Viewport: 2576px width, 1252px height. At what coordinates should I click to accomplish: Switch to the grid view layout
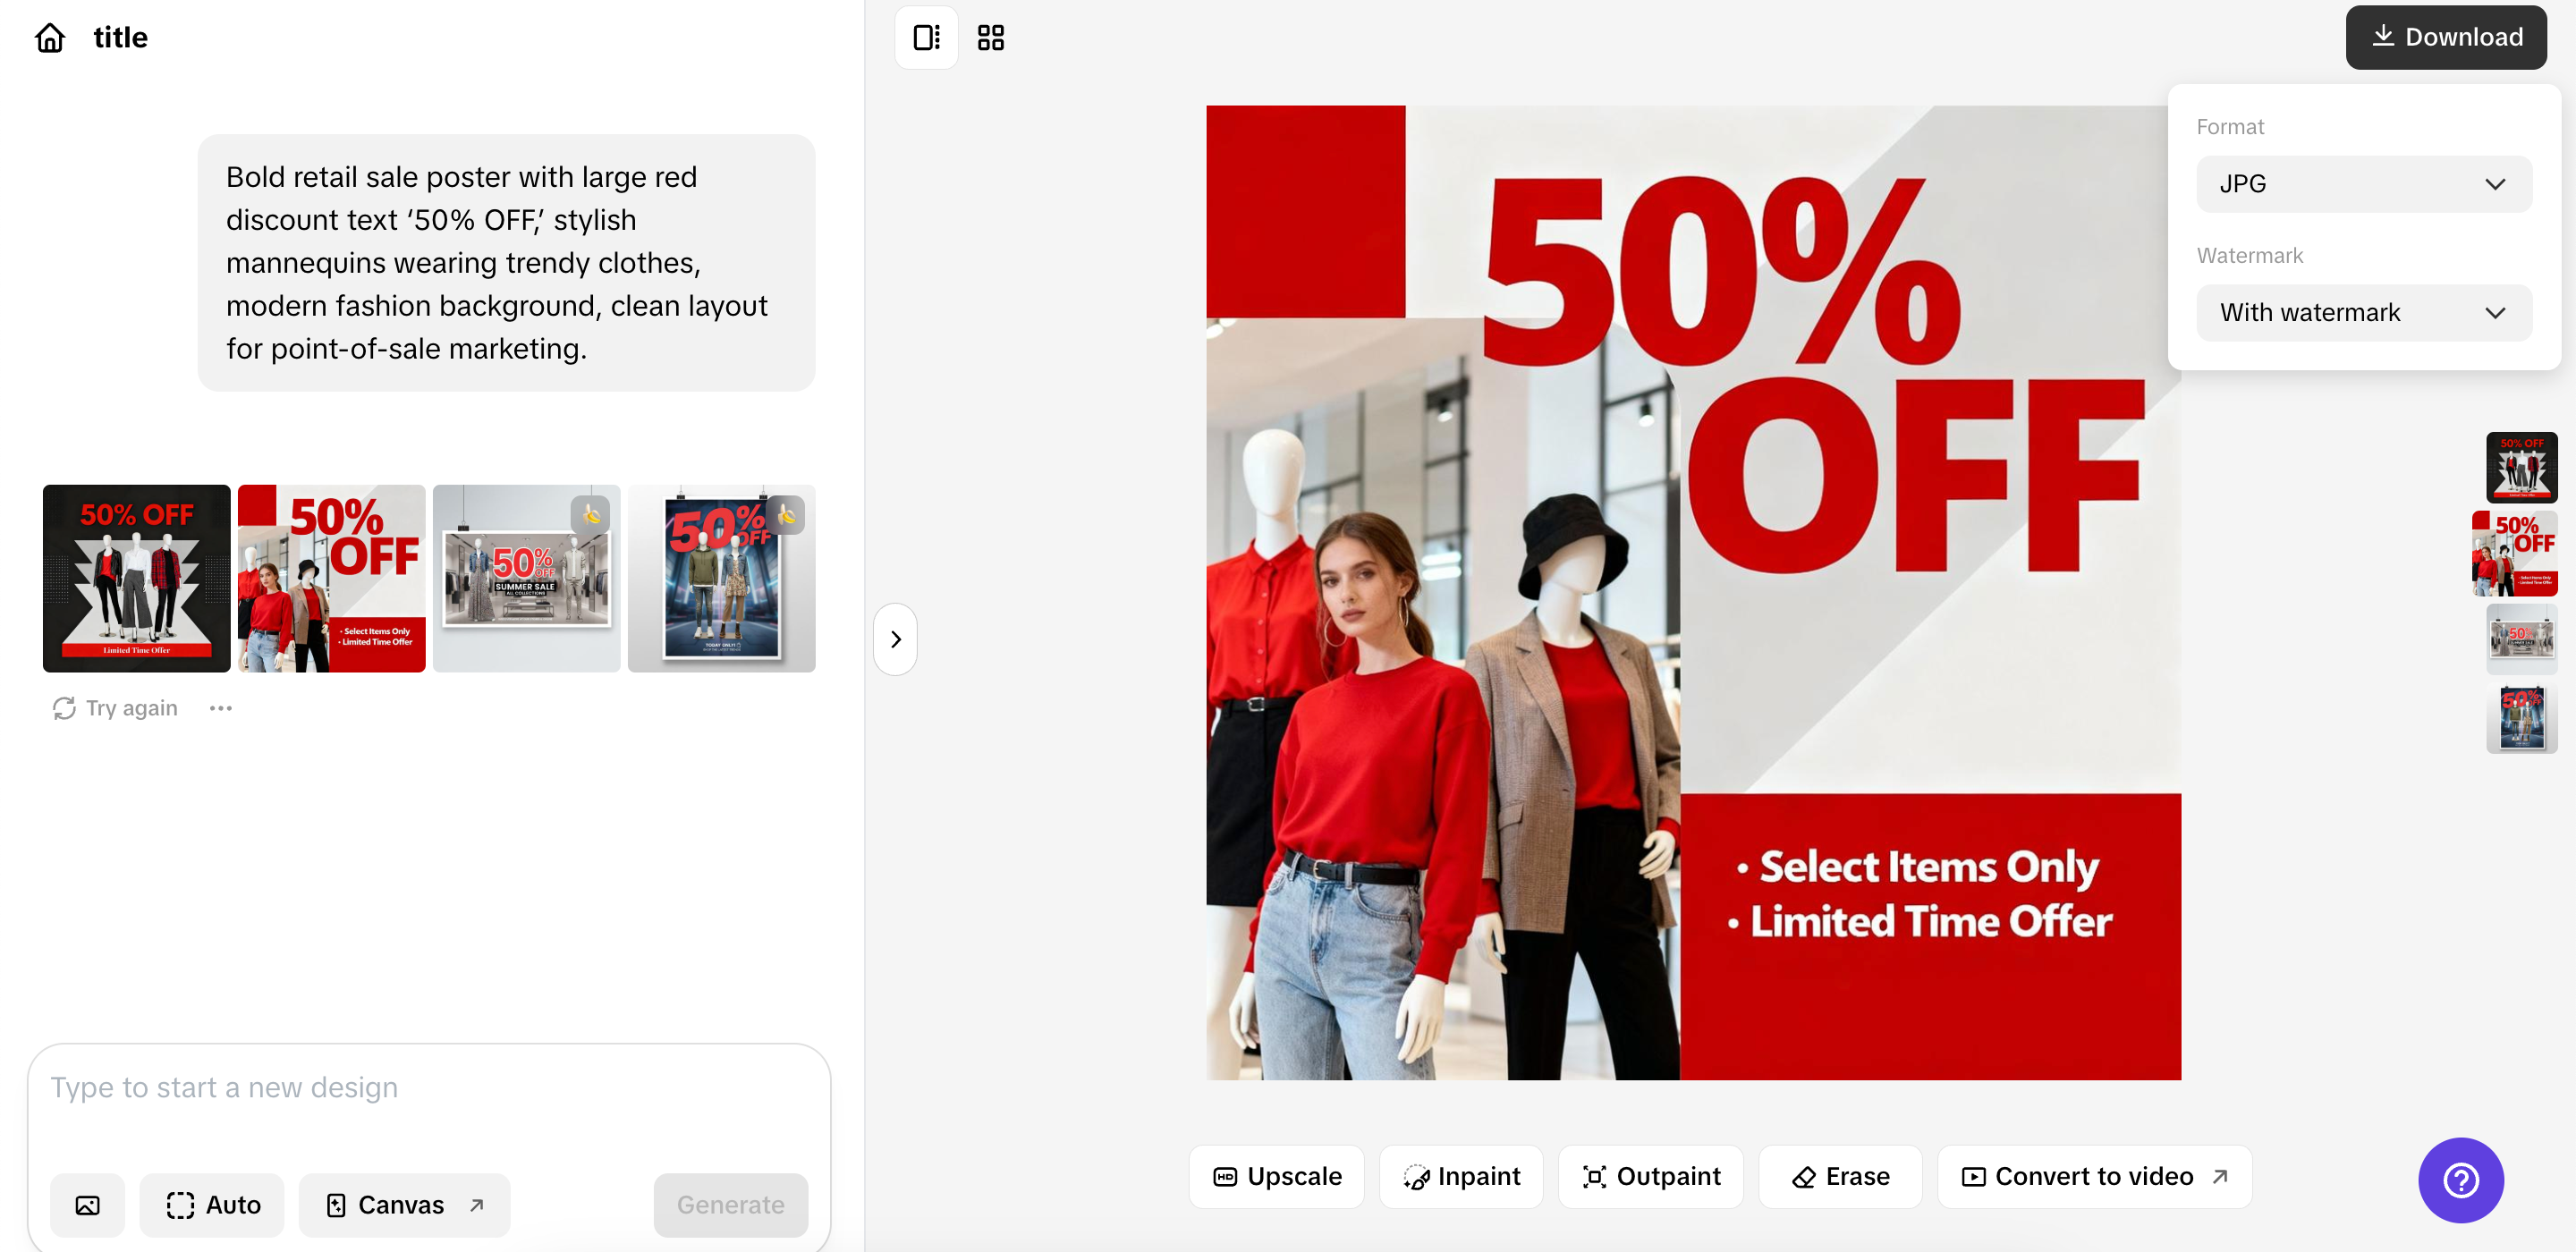tap(990, 38)
